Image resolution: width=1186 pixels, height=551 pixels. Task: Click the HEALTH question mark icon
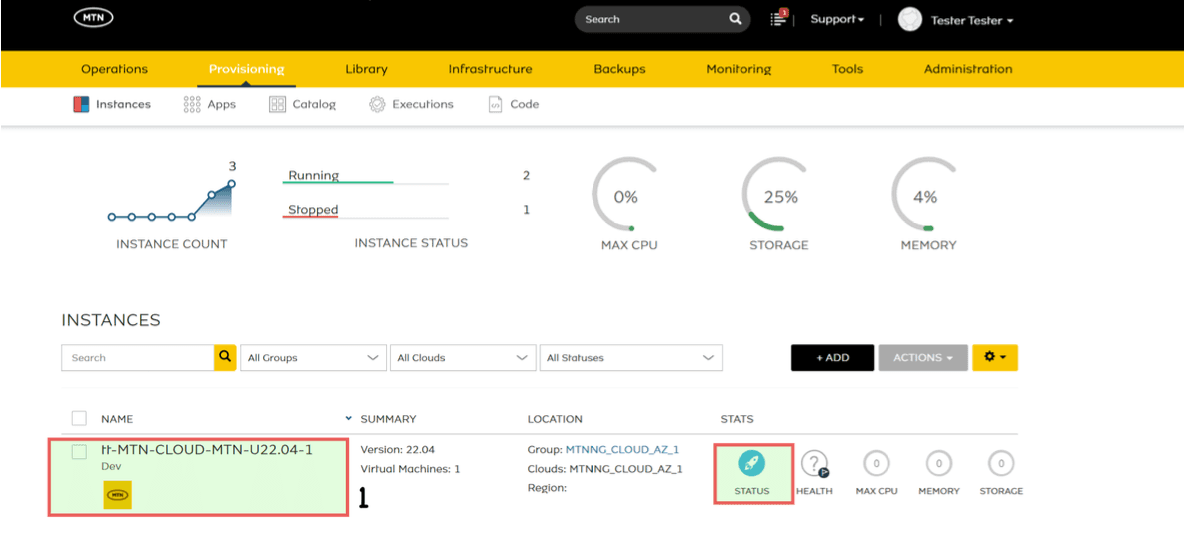point(814,463)
